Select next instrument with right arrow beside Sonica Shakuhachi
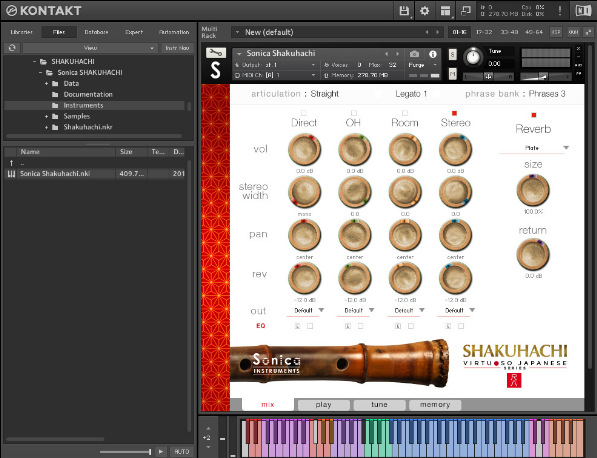 [398, 54]
